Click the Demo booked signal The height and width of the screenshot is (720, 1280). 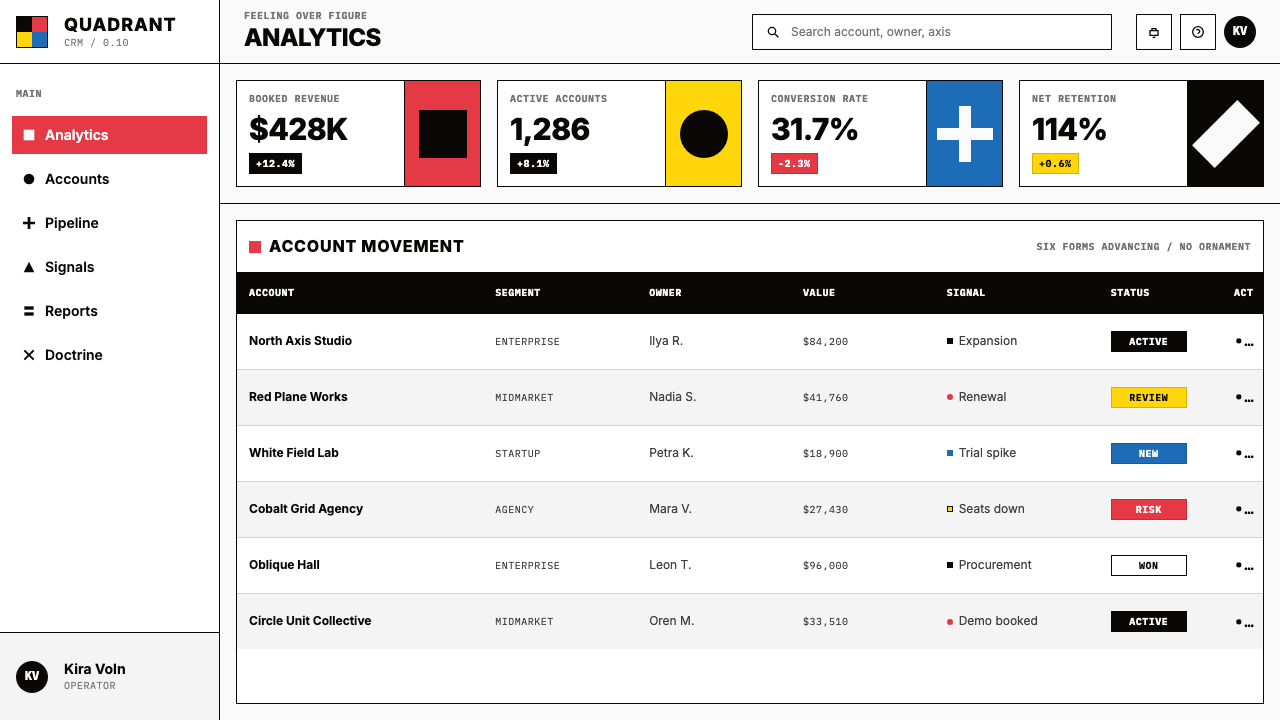992,621
